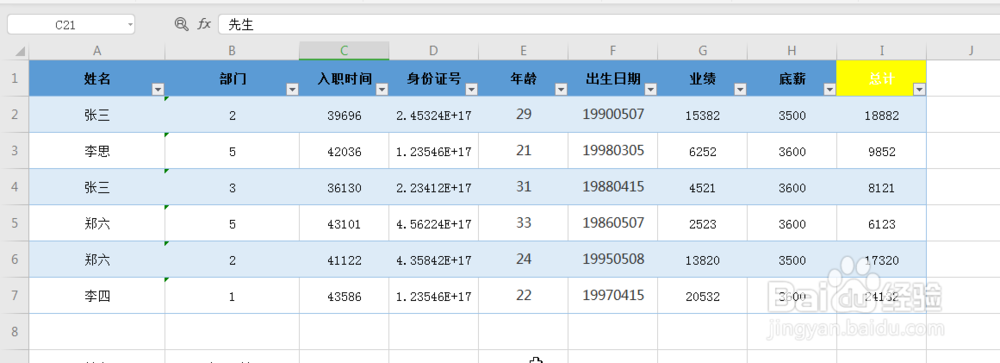Screen dimensions: 1000x363
Task: Select row 6 header
Action: 15,260
